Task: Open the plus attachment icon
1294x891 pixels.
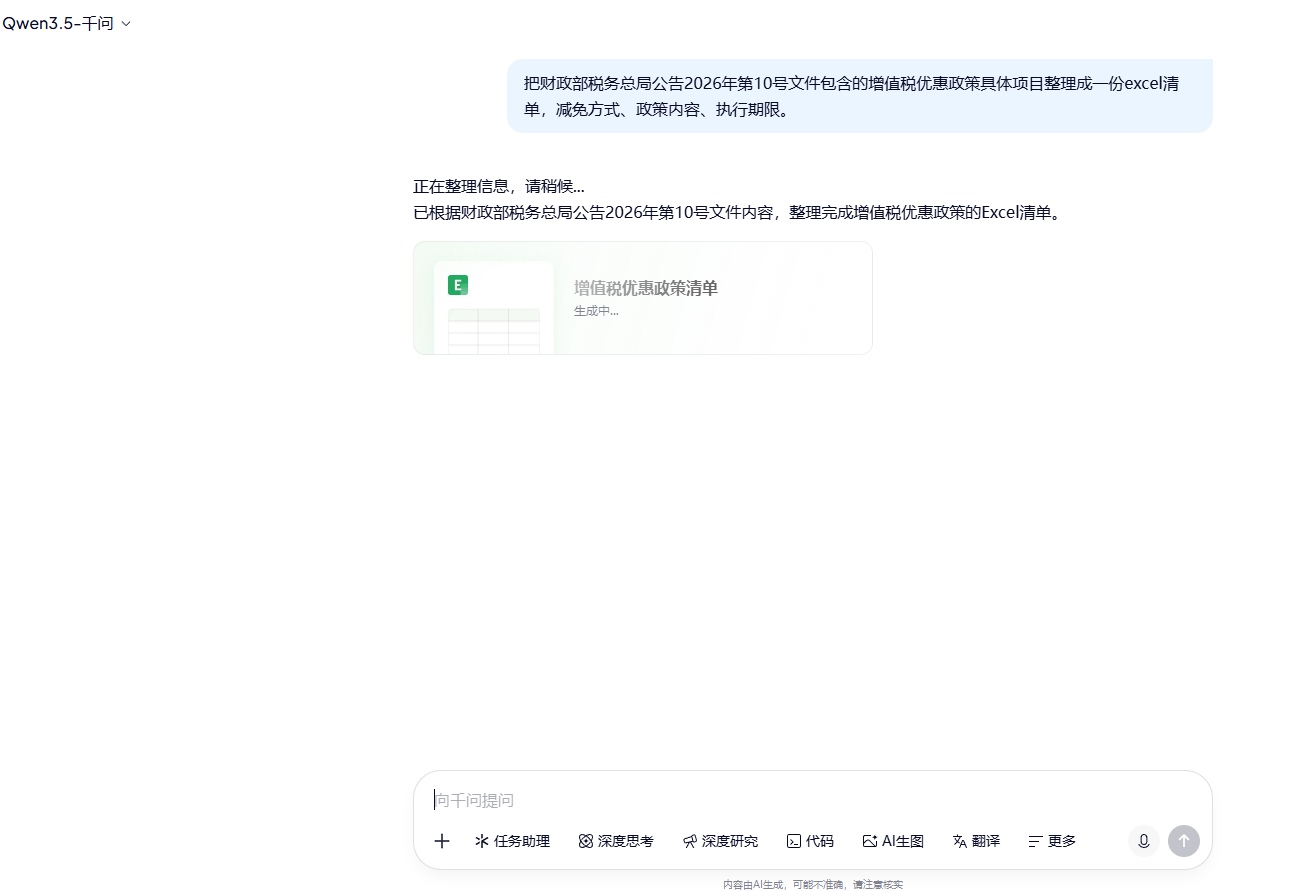Action: [441, 841]
